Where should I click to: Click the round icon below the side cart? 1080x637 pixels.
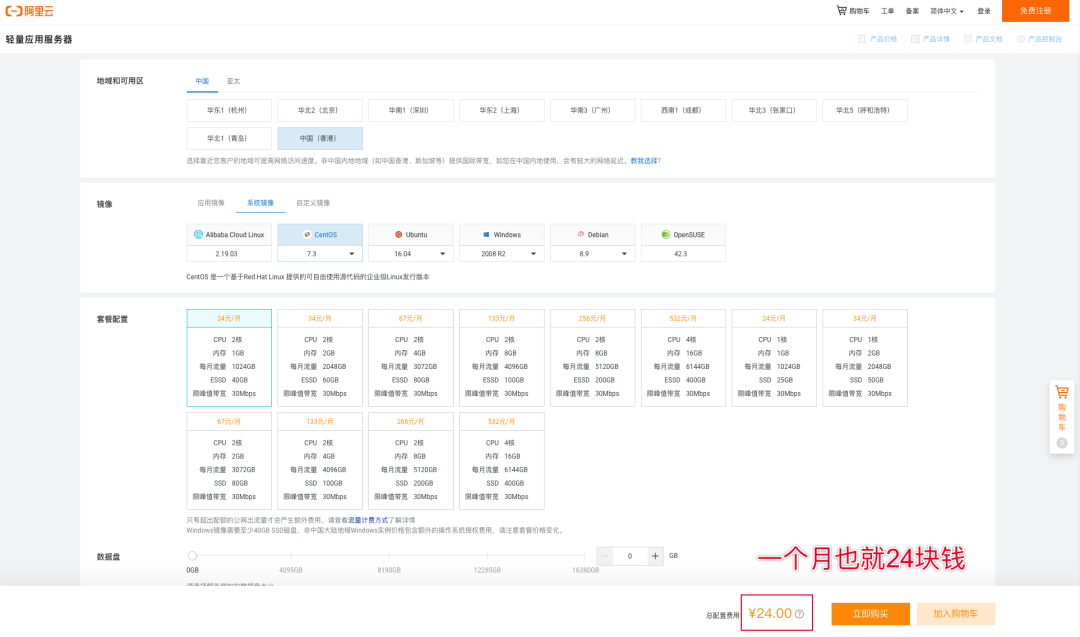tap(1062, 443)
